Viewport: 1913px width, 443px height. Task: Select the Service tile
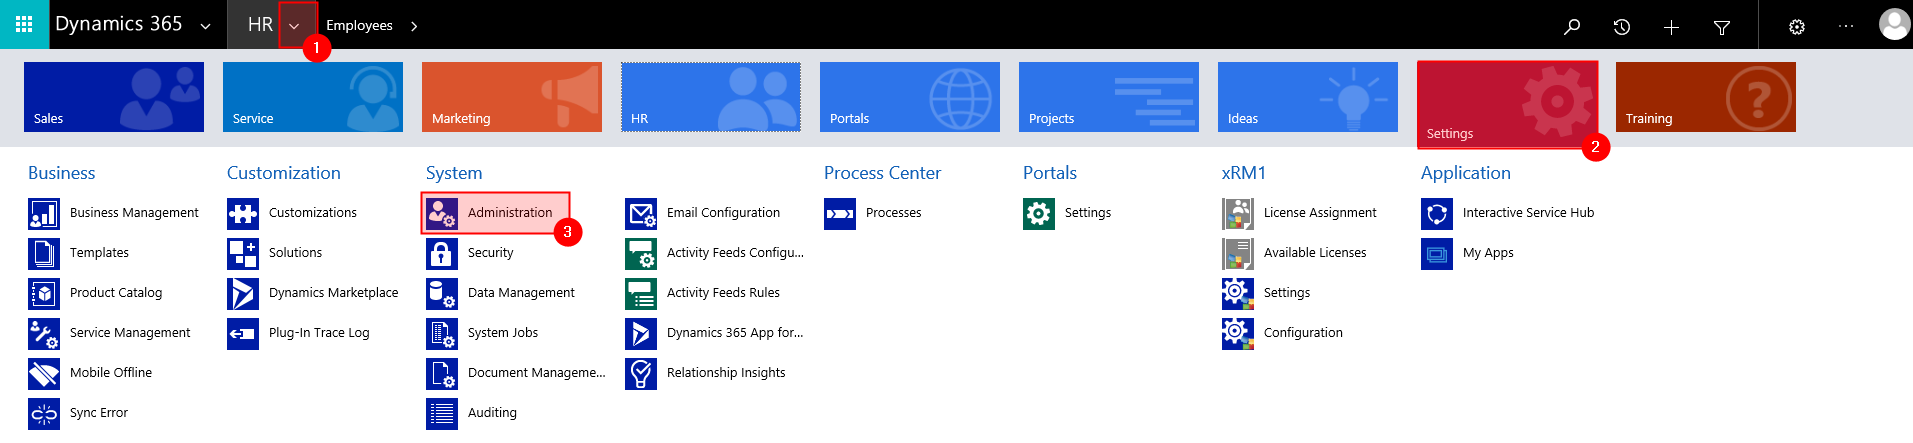(313, 97)
